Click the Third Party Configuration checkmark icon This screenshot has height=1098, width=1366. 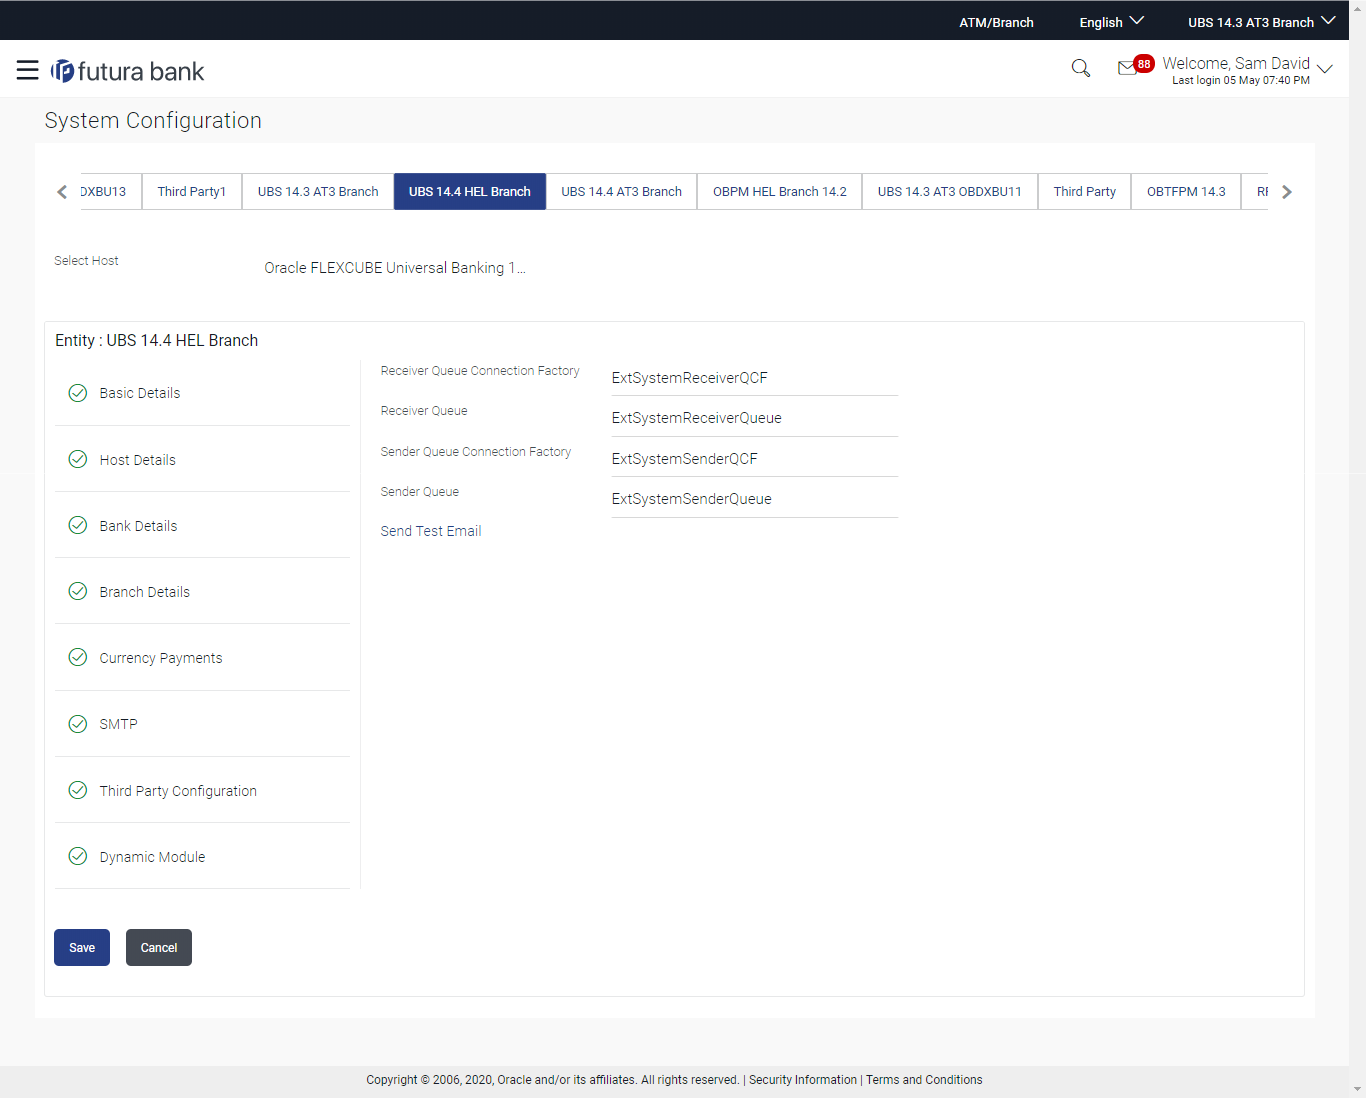[77, 790]
